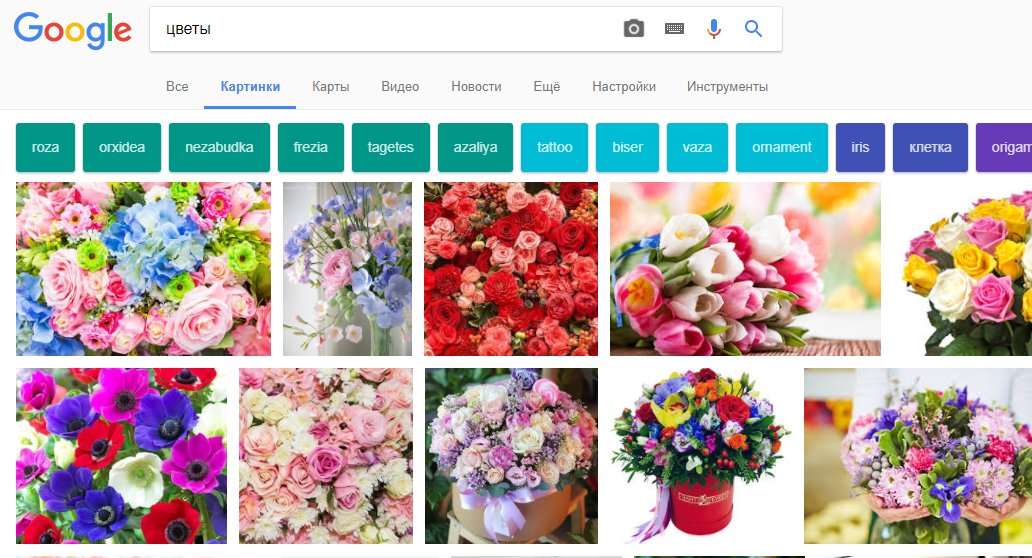Screen dimensions: 1032x558
Task: Filter results by iris chip
Action: click(x=860, y=147)
